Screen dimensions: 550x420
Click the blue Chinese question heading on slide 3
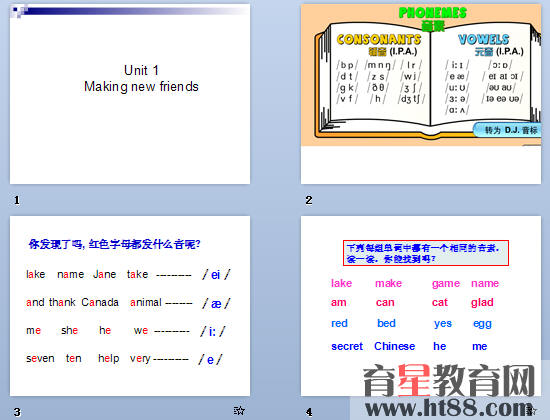pos(114,244)
